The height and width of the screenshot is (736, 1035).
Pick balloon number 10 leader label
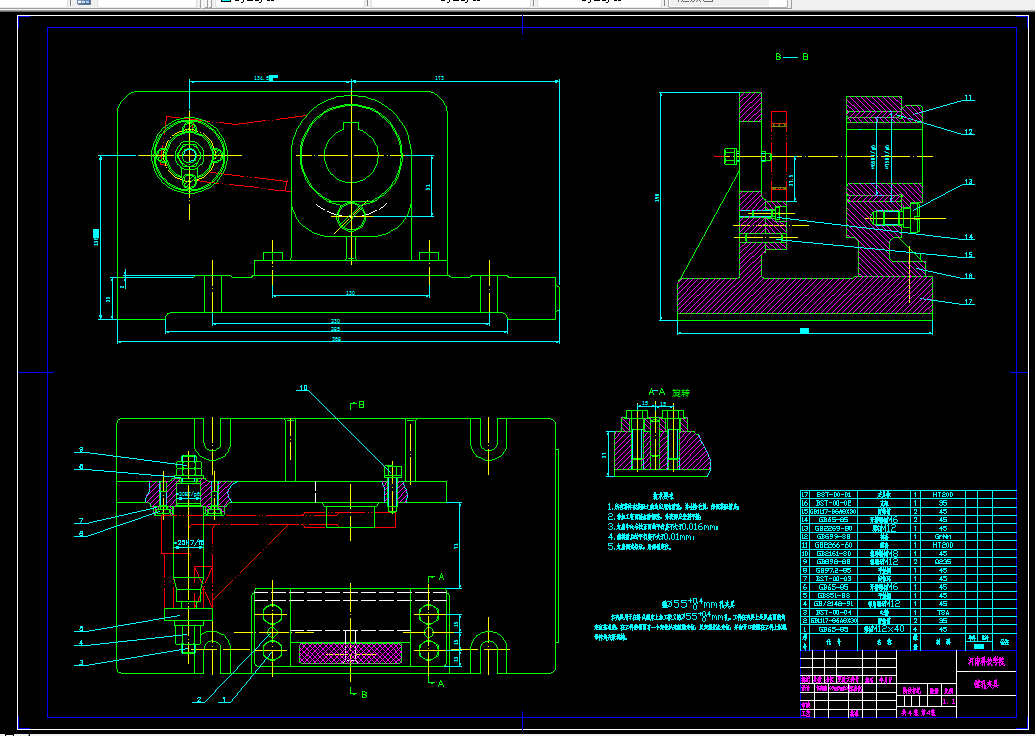pyautogui.click(x=303, y=388)
